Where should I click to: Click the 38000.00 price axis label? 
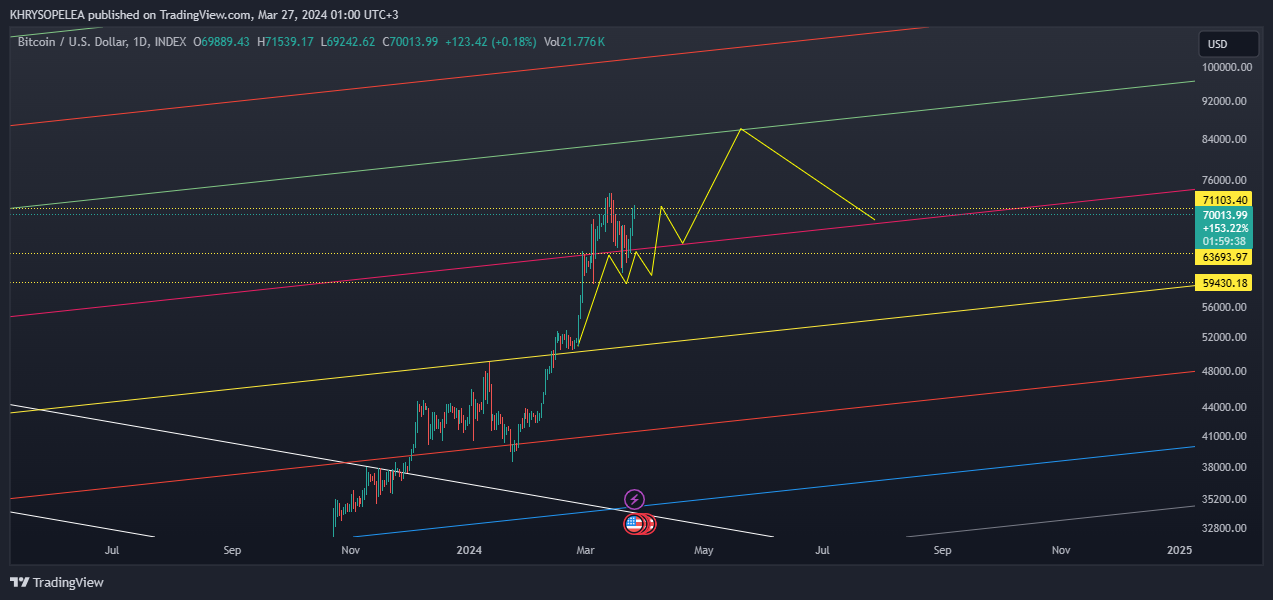[x=1226, y=467]
